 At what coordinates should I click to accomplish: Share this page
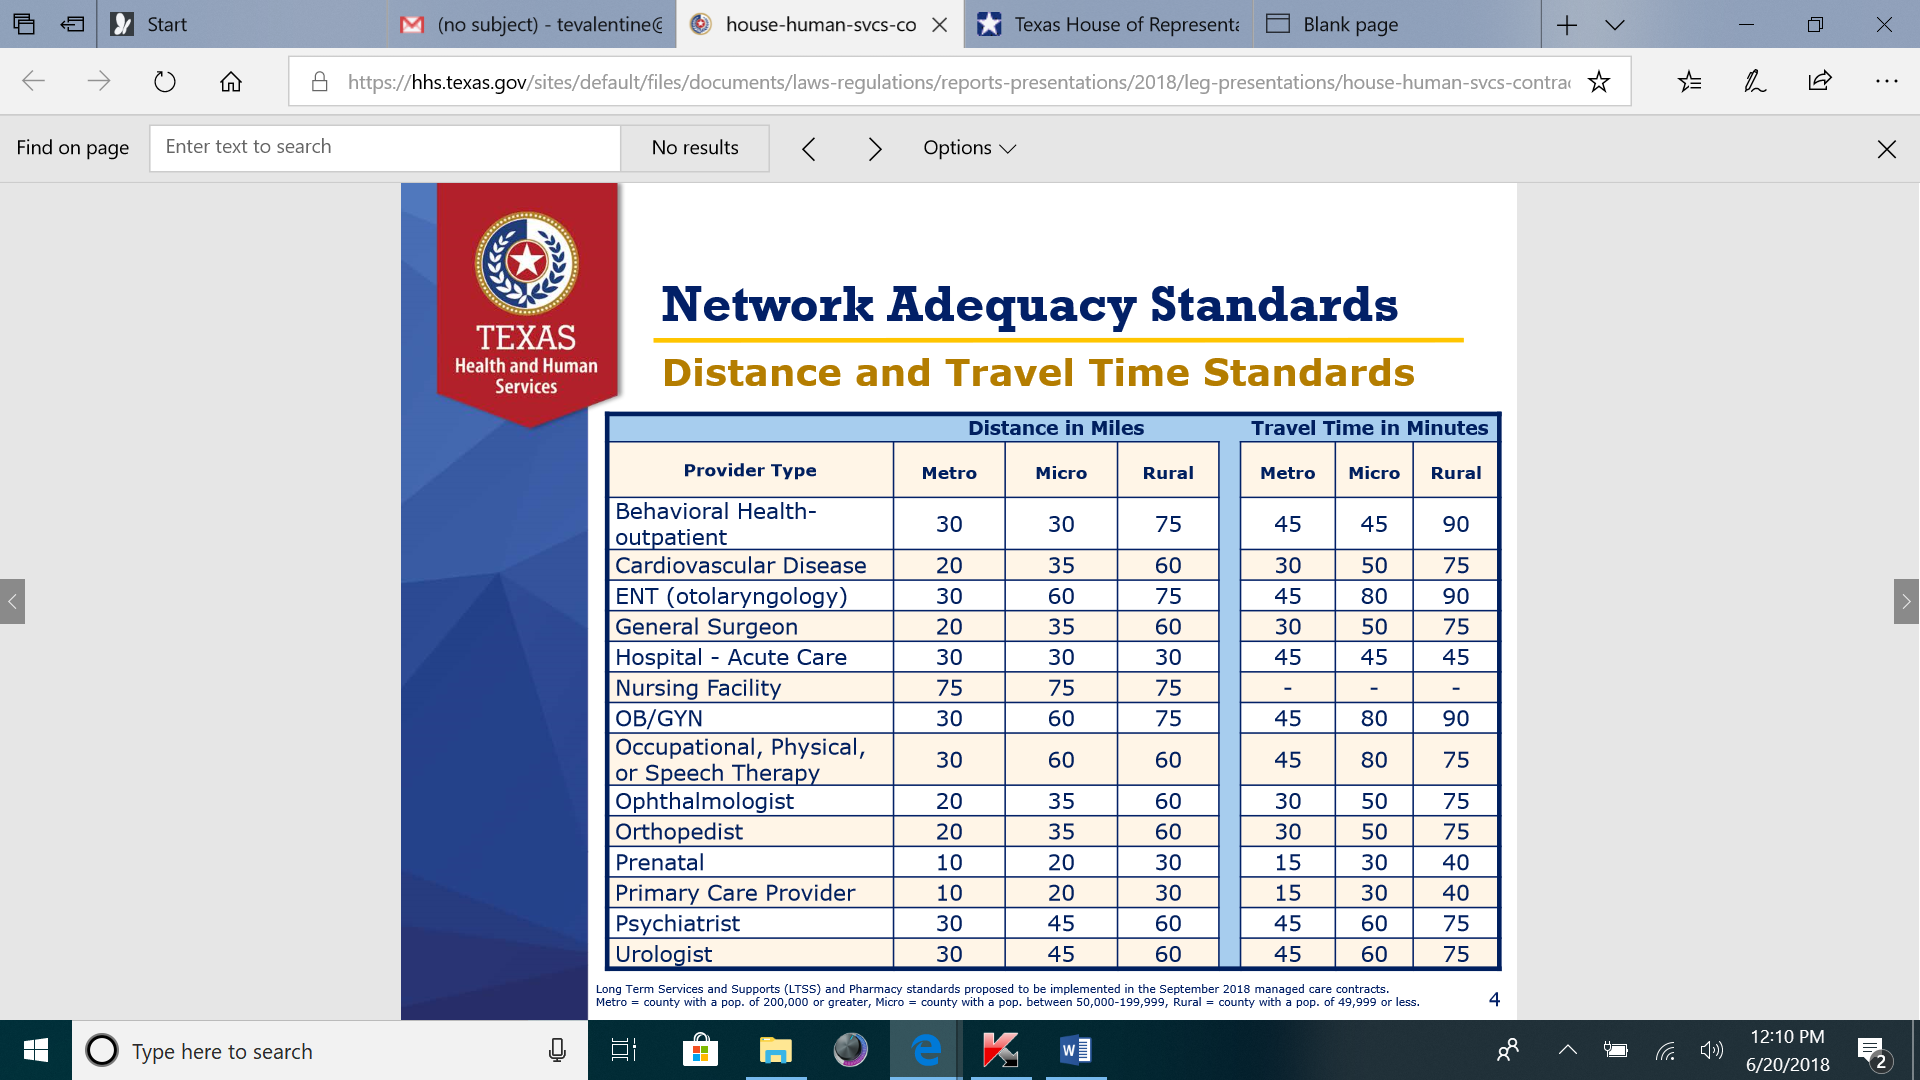1820,82
